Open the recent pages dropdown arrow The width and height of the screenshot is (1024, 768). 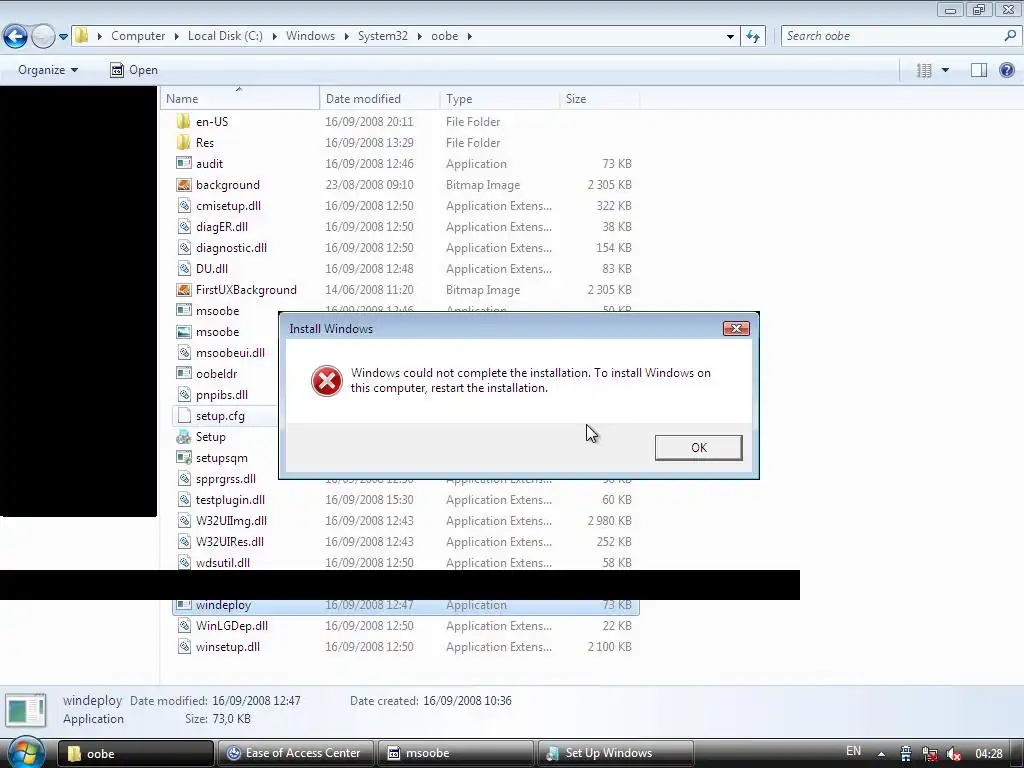(x=63, y=37)
